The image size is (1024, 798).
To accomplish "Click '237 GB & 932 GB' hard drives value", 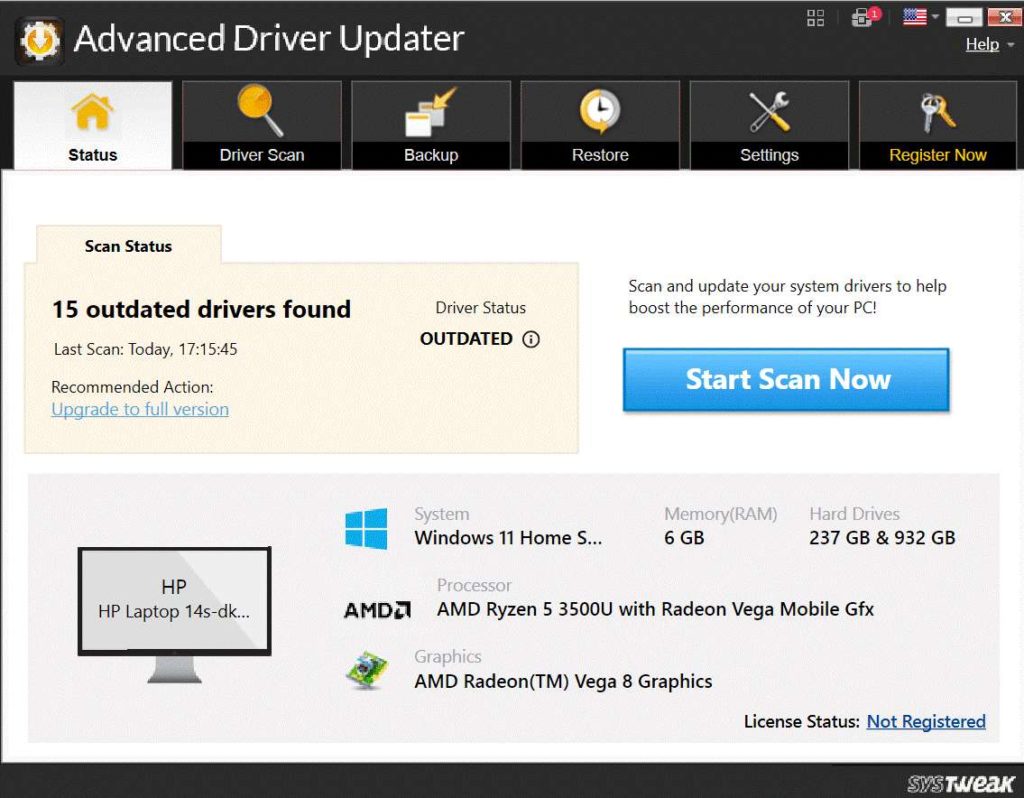I will tap(882, 538).
